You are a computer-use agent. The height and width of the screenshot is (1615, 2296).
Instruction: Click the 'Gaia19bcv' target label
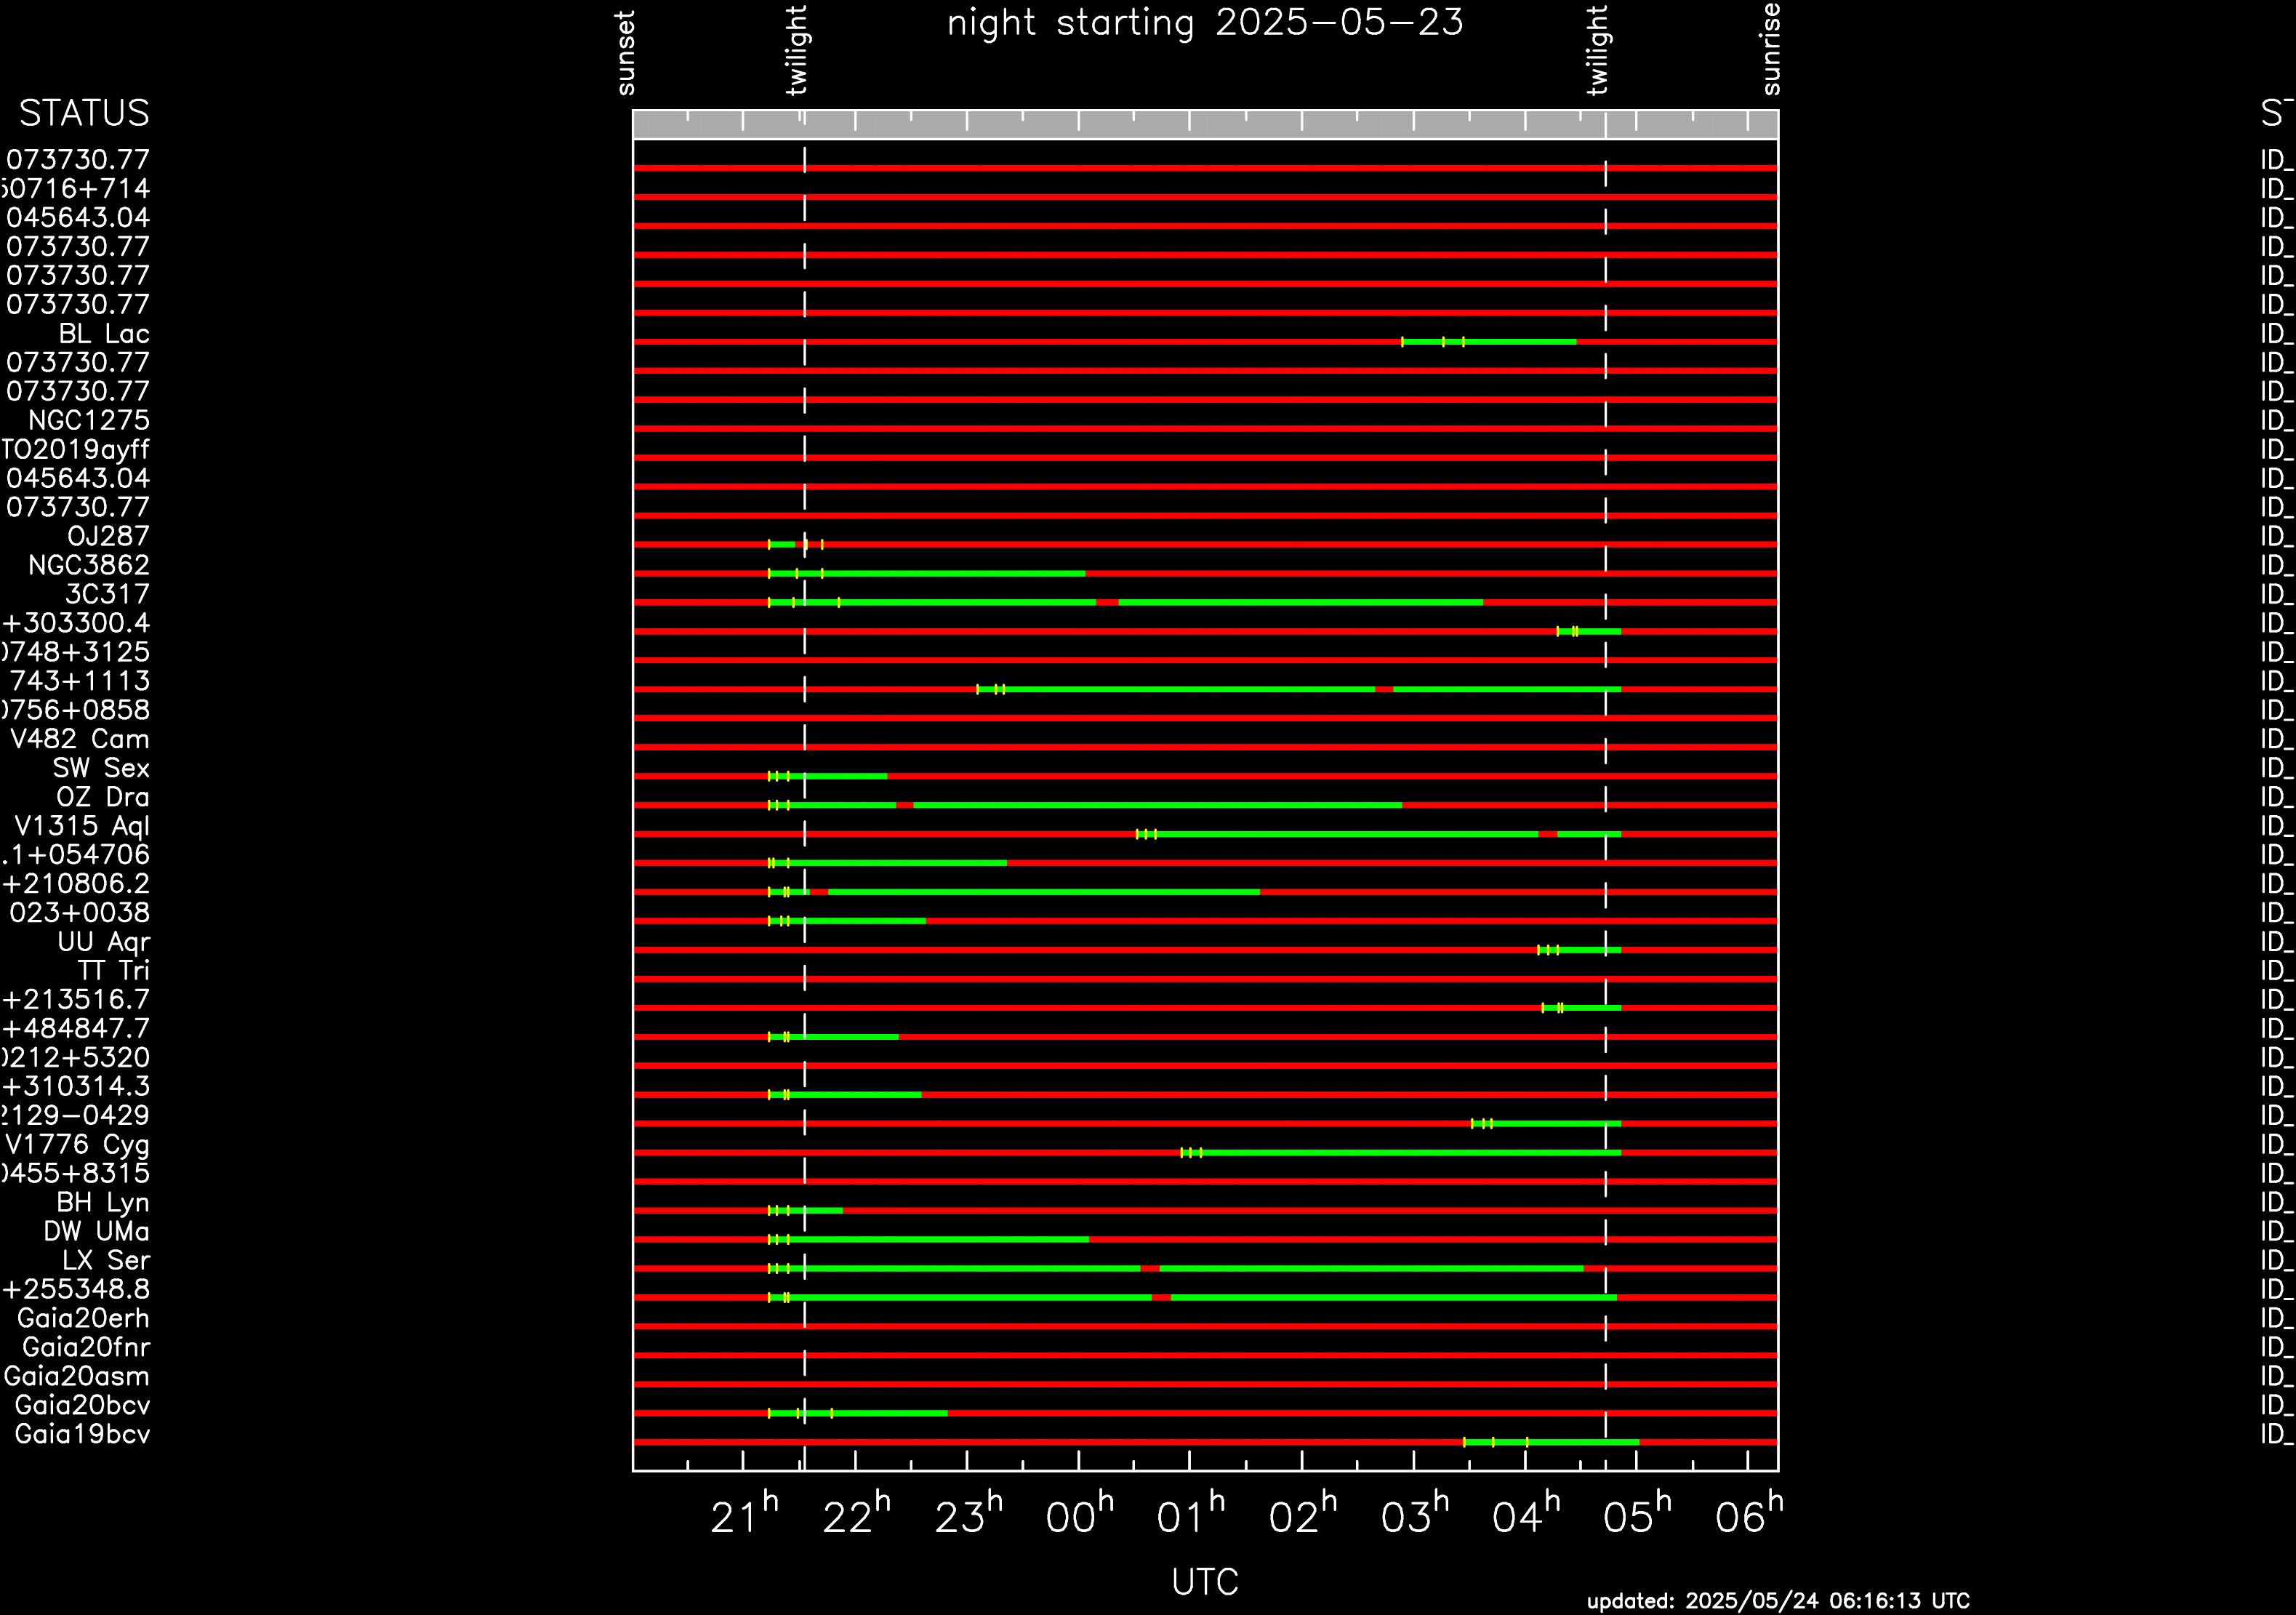[x=82, y=1435]
